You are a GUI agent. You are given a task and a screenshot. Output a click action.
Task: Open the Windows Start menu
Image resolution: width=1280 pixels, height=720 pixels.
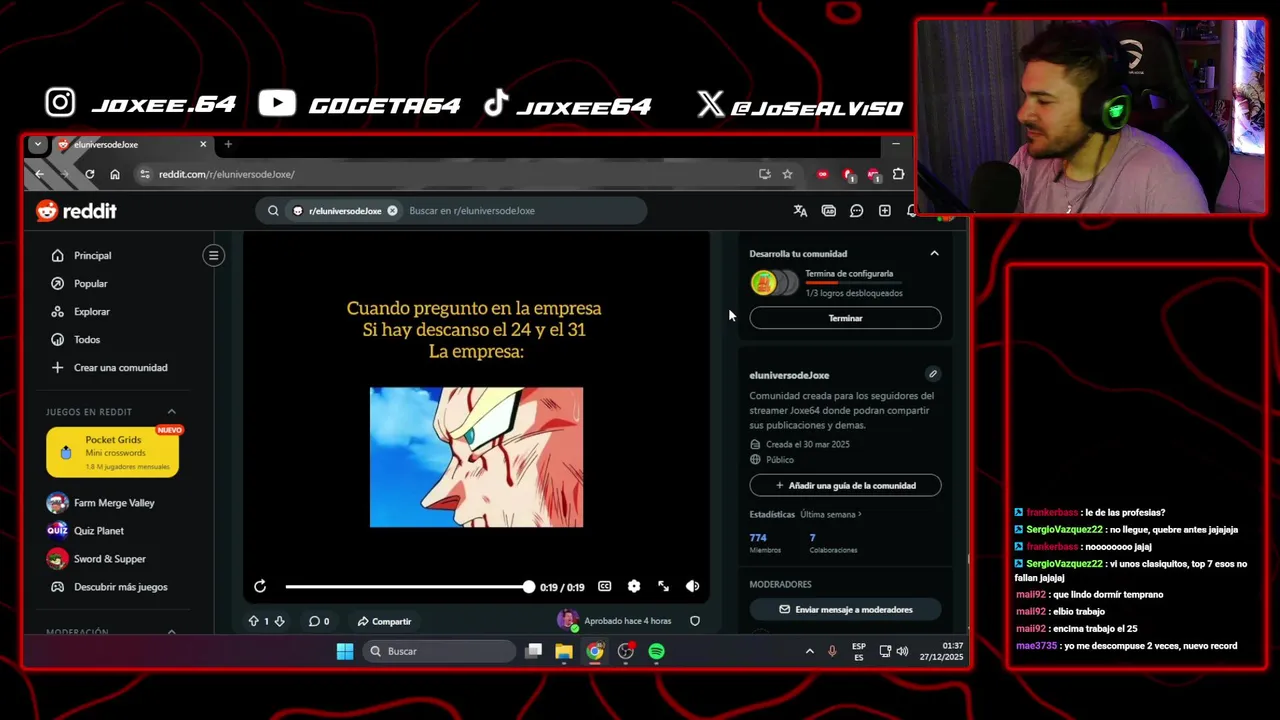click(345, 651)
